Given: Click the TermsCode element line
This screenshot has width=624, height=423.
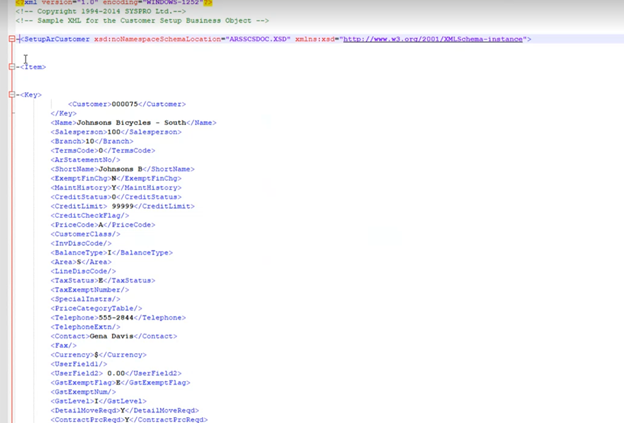Looking at the screenshot, I should (x=103, y=150).
